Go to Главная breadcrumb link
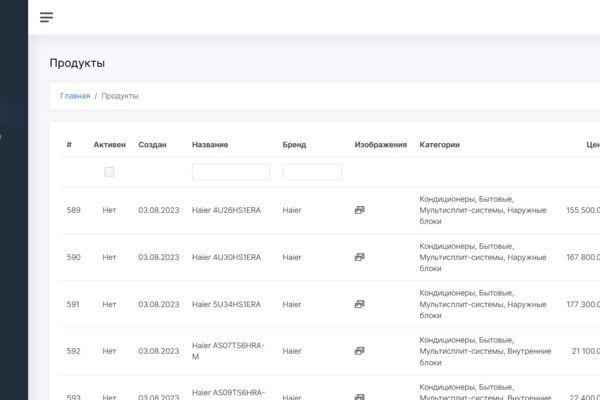 pyautogui.click(x=75, y=96)
